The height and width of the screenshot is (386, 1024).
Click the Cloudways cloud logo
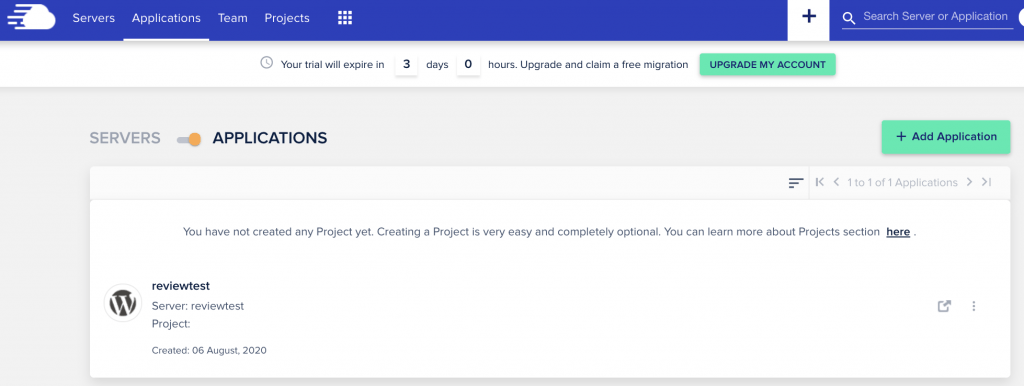pyautogui.click(x=31, y=18)
